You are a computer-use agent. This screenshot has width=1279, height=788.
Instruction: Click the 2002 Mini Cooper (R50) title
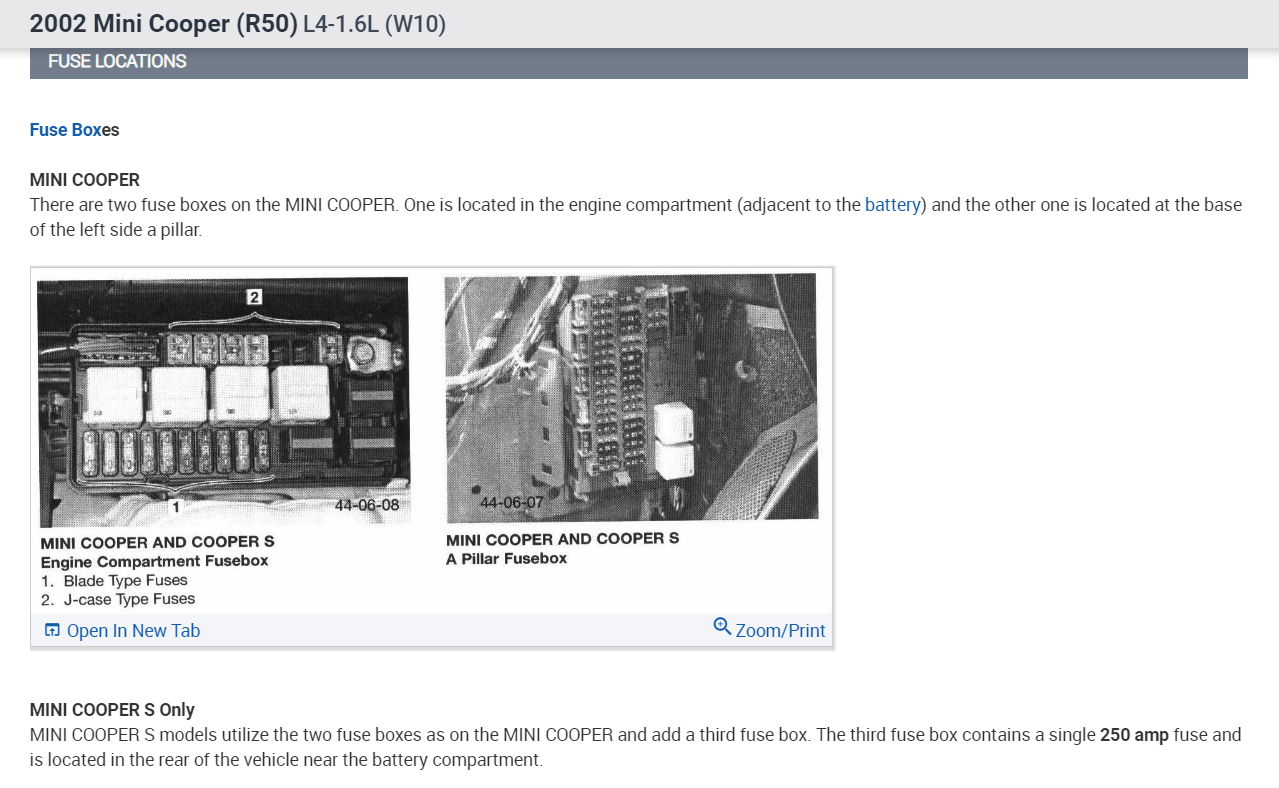click(164, 22)
